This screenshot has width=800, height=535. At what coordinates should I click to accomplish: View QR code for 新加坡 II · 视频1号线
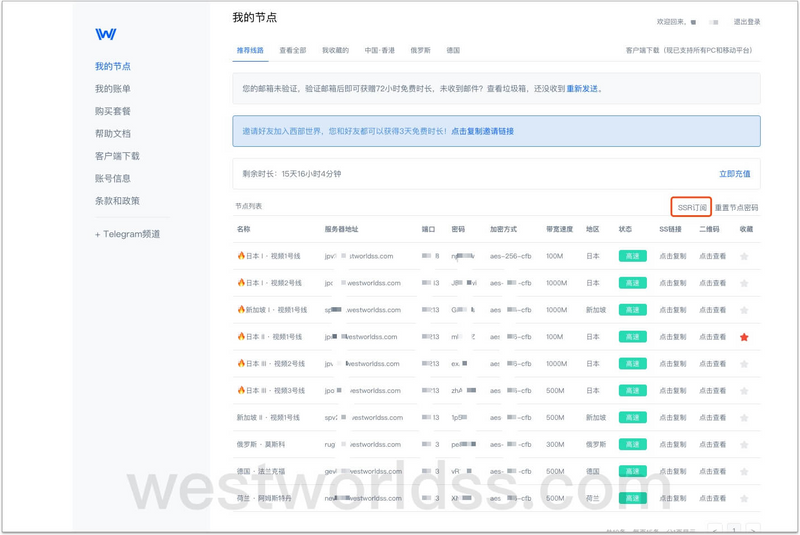(x=712, y=418)
